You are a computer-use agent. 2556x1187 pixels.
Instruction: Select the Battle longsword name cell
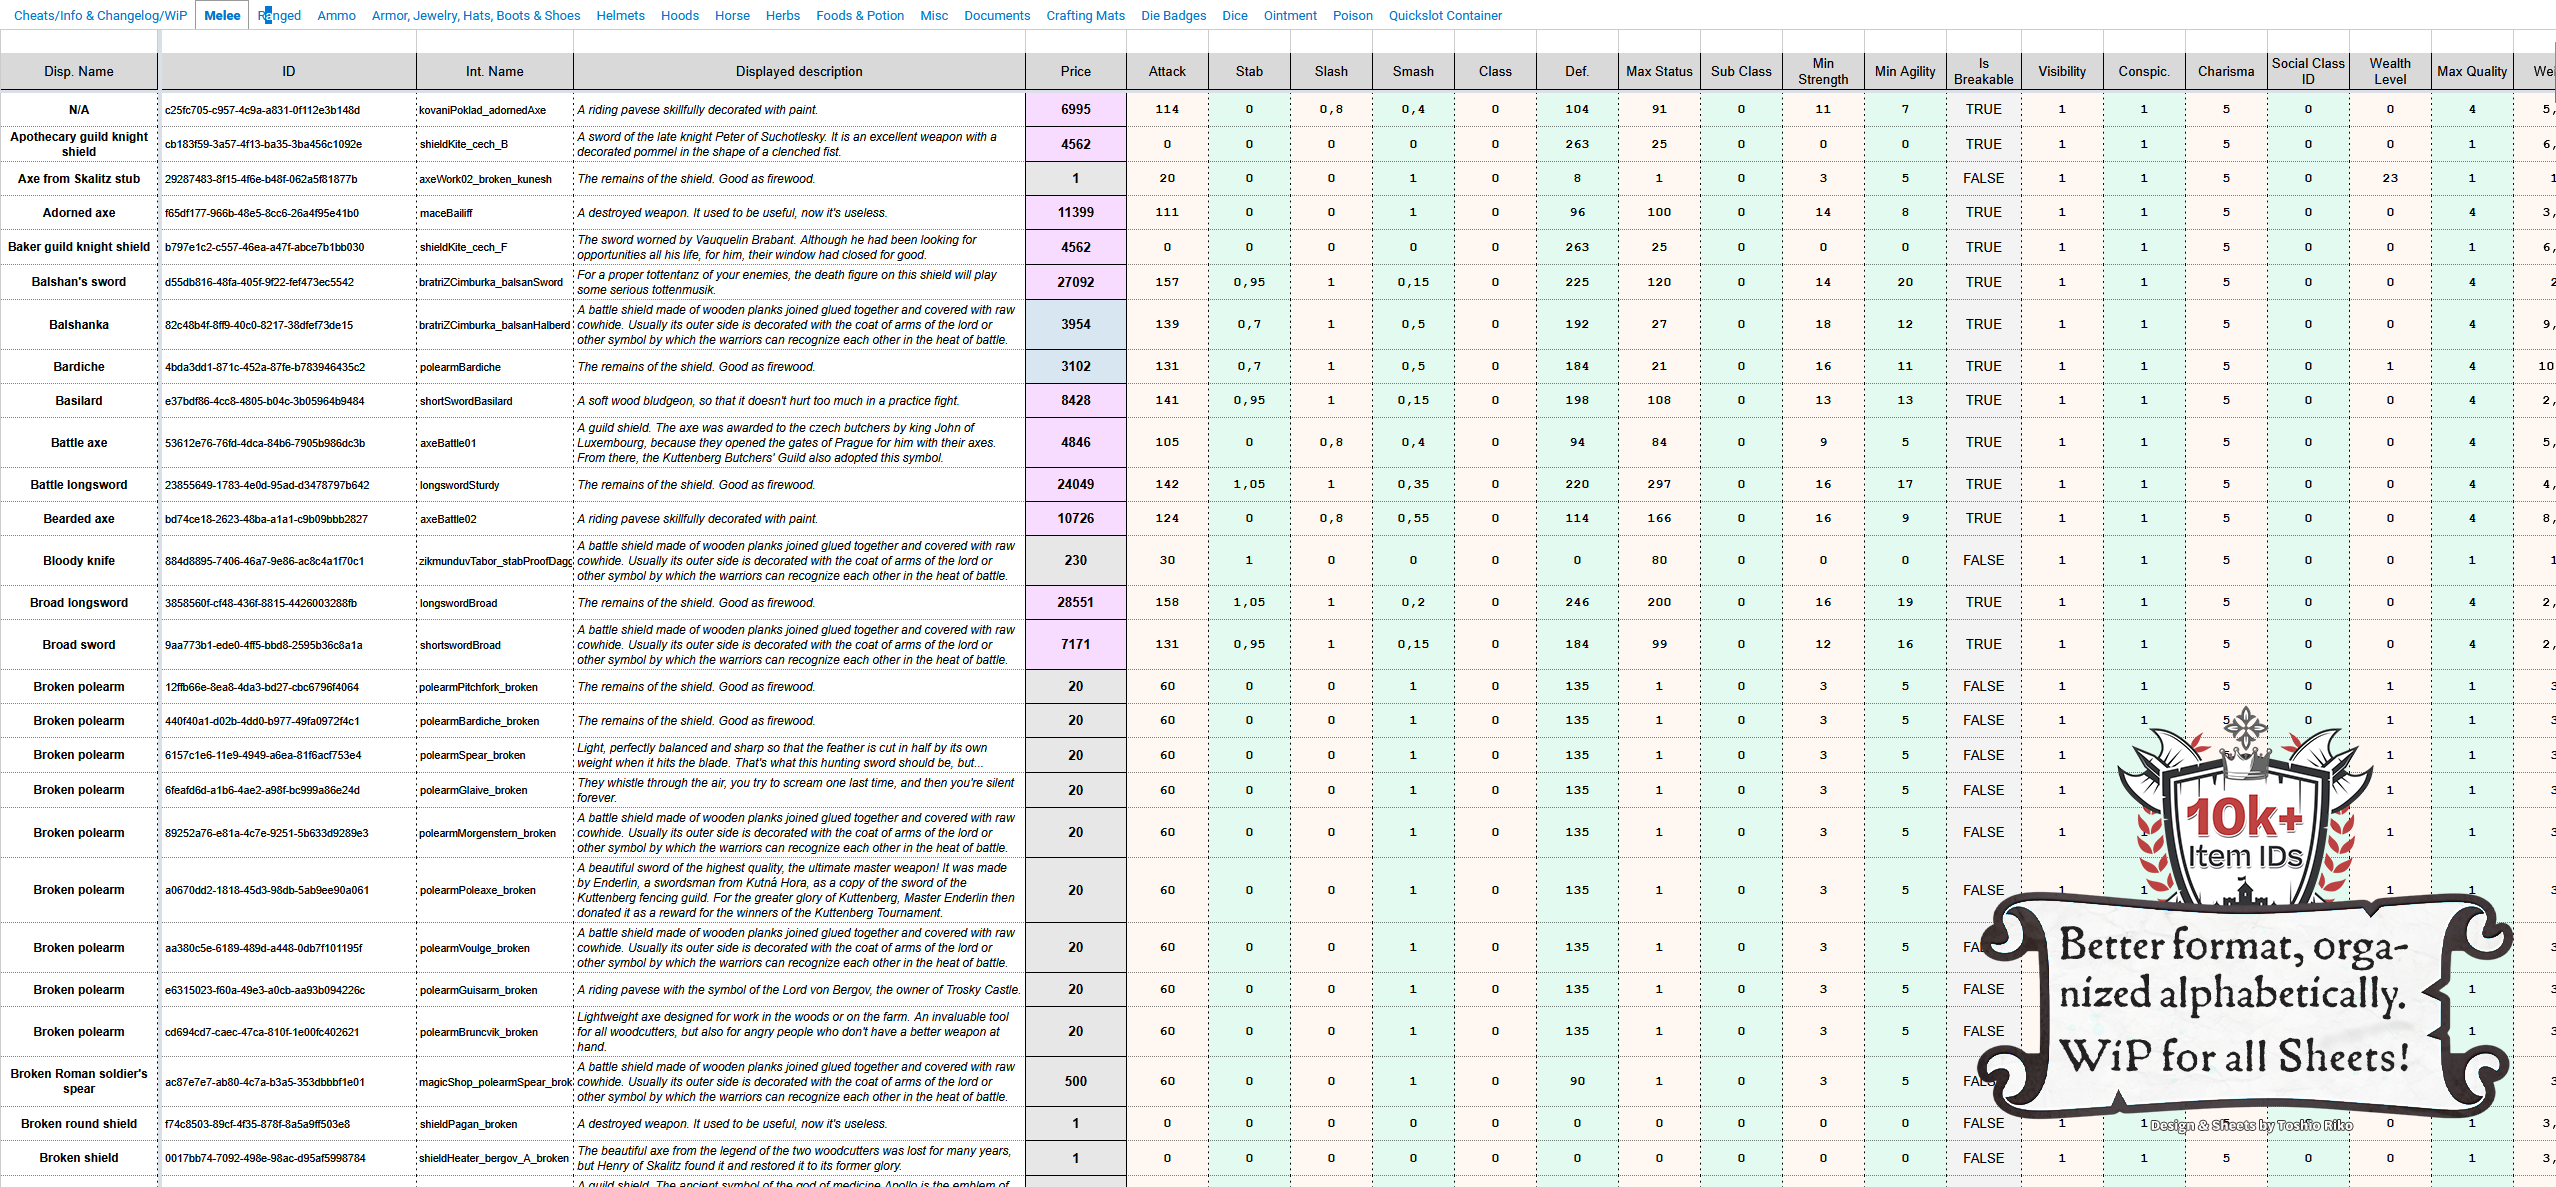coord(79,485)
